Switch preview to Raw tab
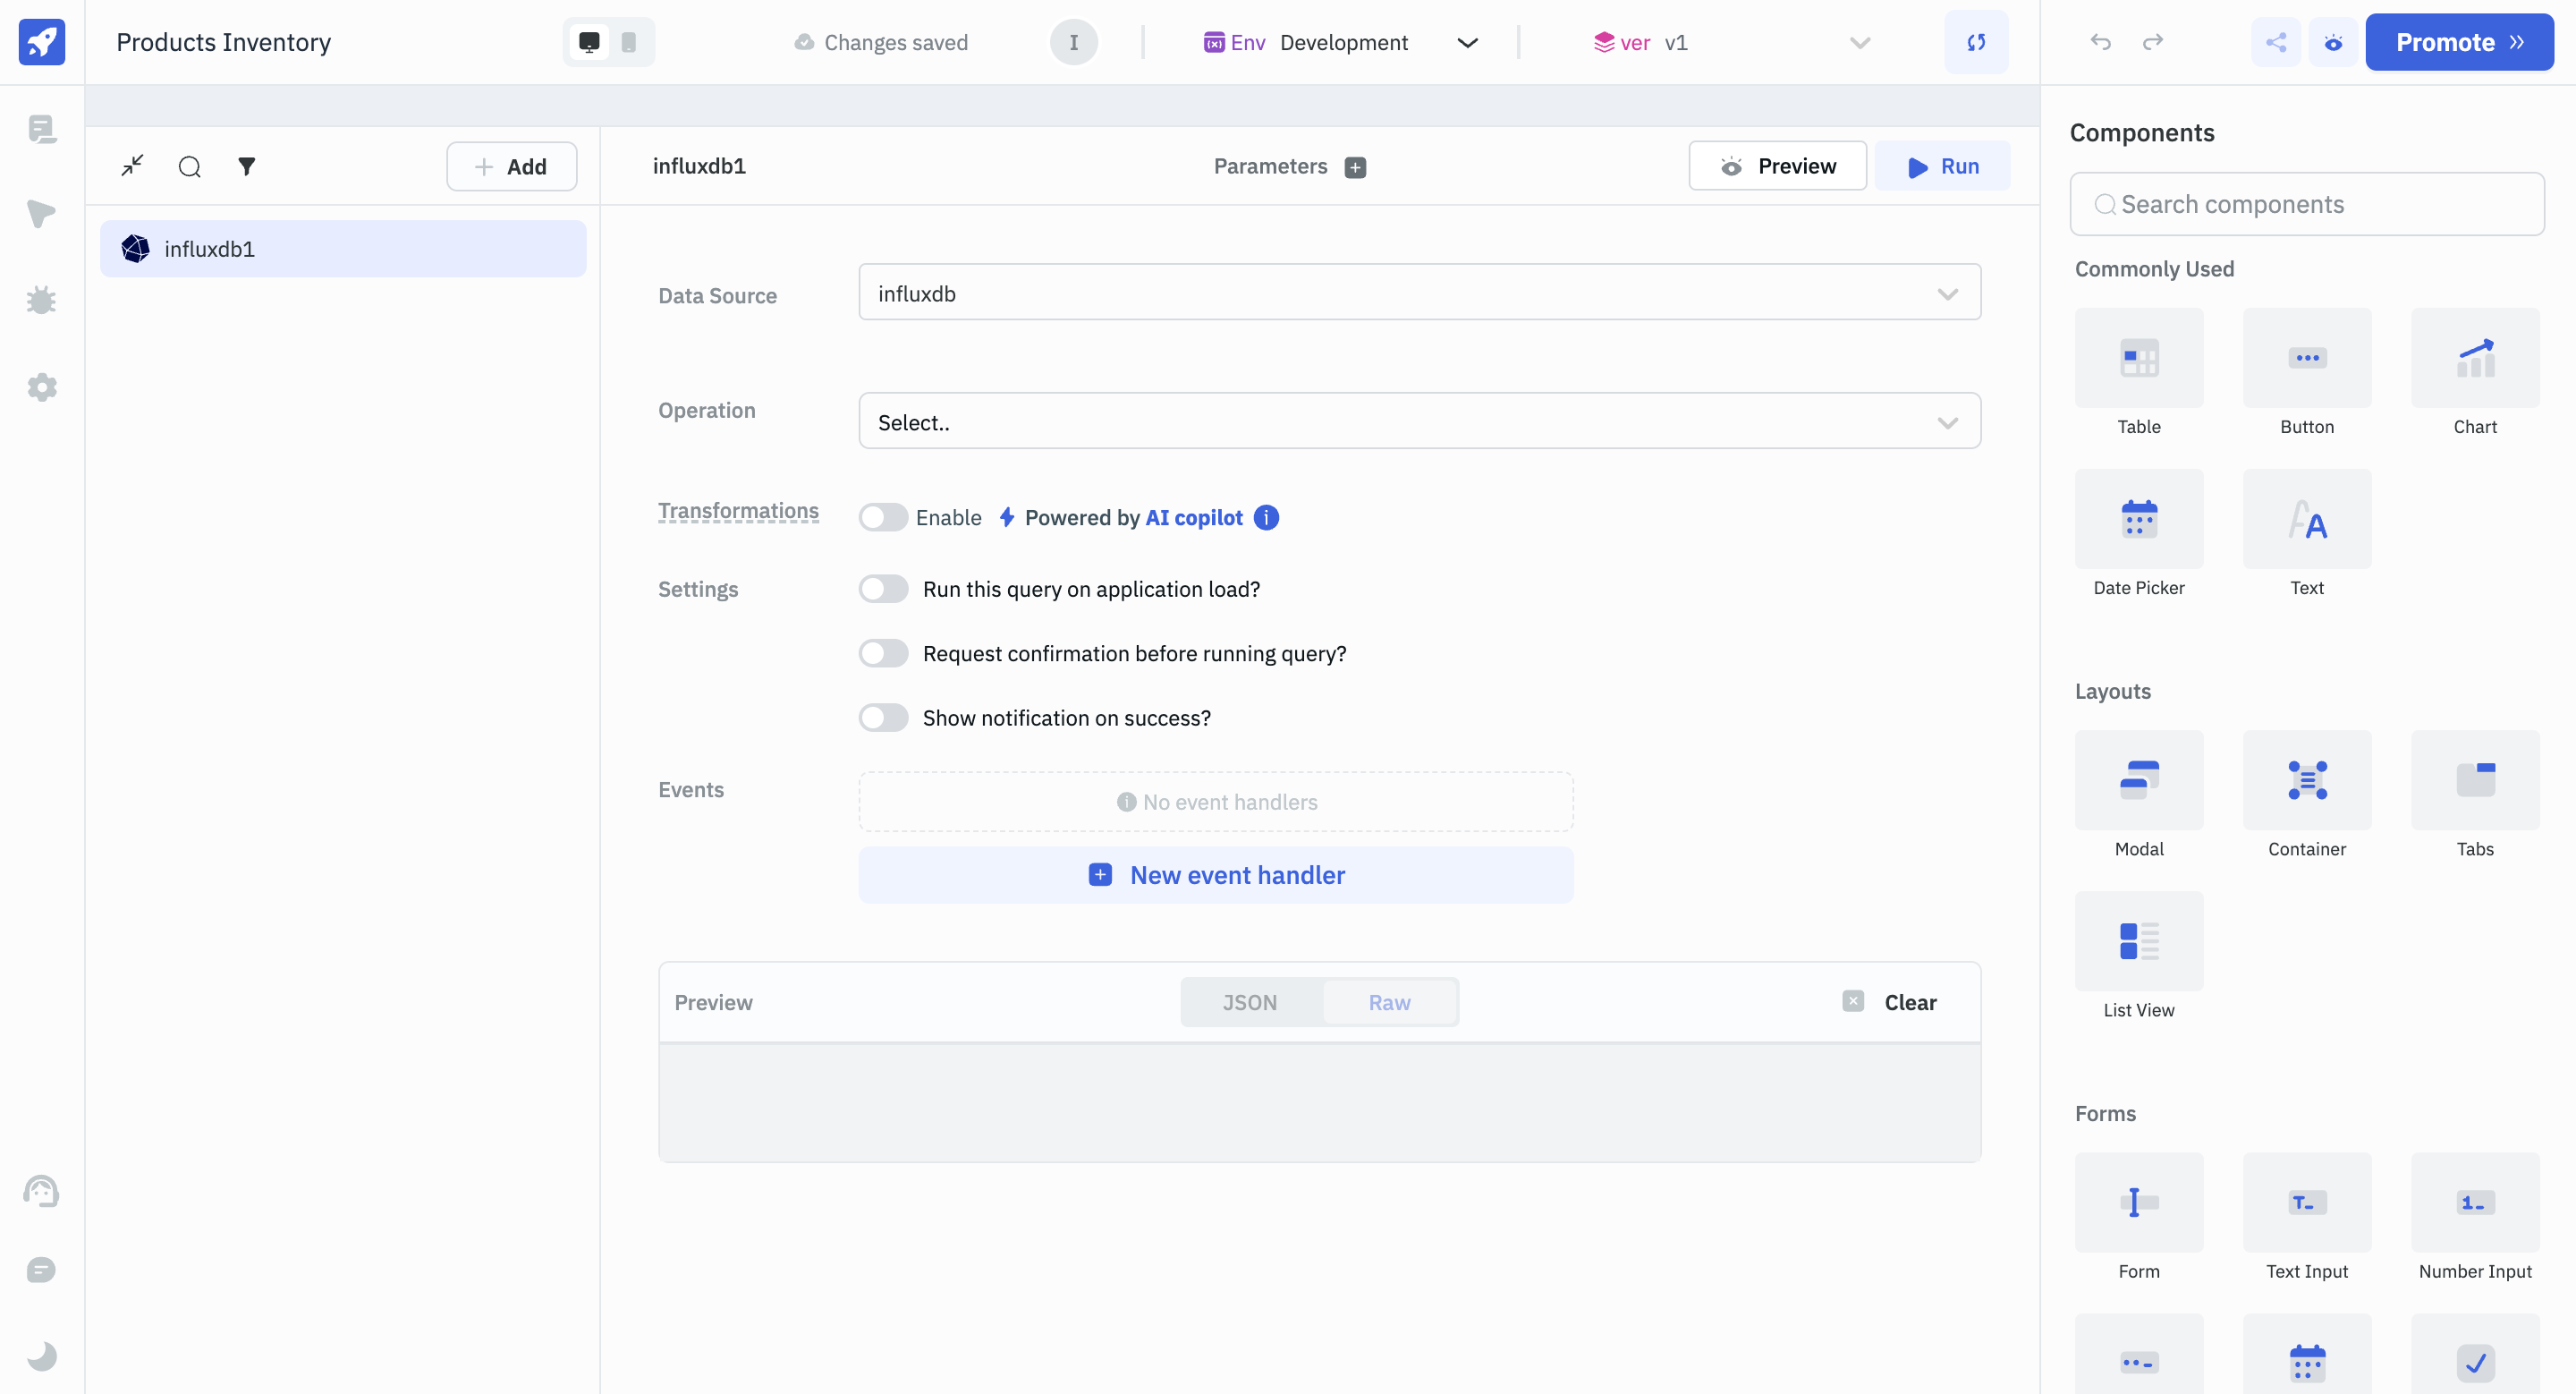The image size is (2576, 1394). click(x=1389, y=1002)
